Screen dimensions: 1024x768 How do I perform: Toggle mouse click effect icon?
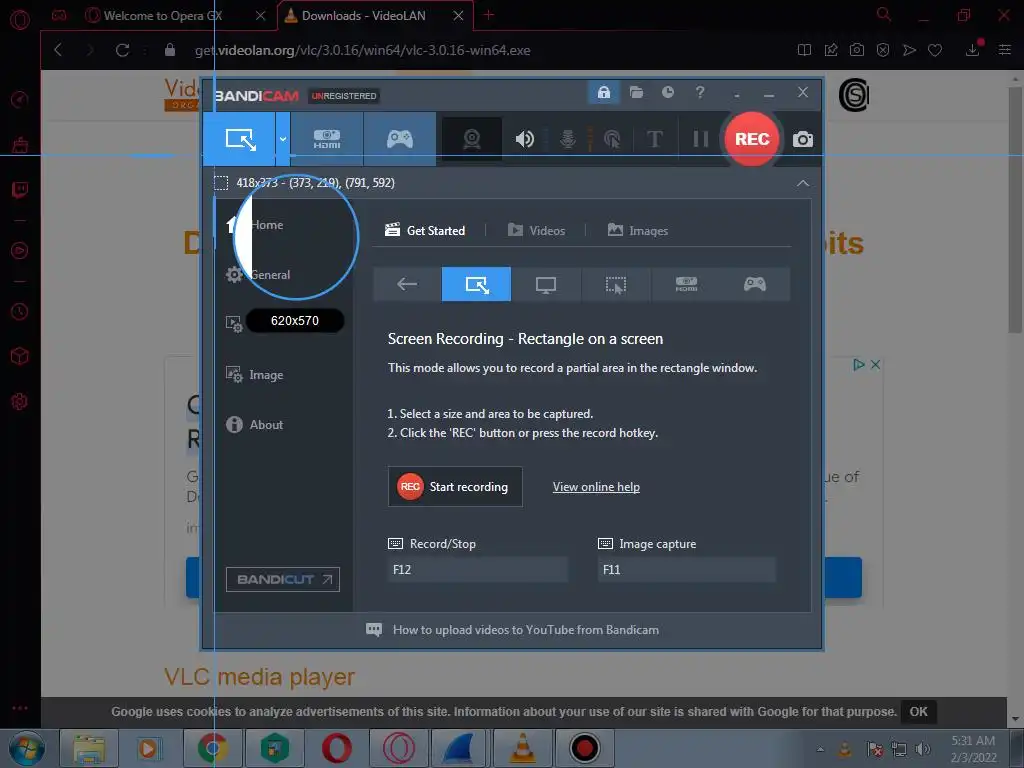click(x=612, y=138)
